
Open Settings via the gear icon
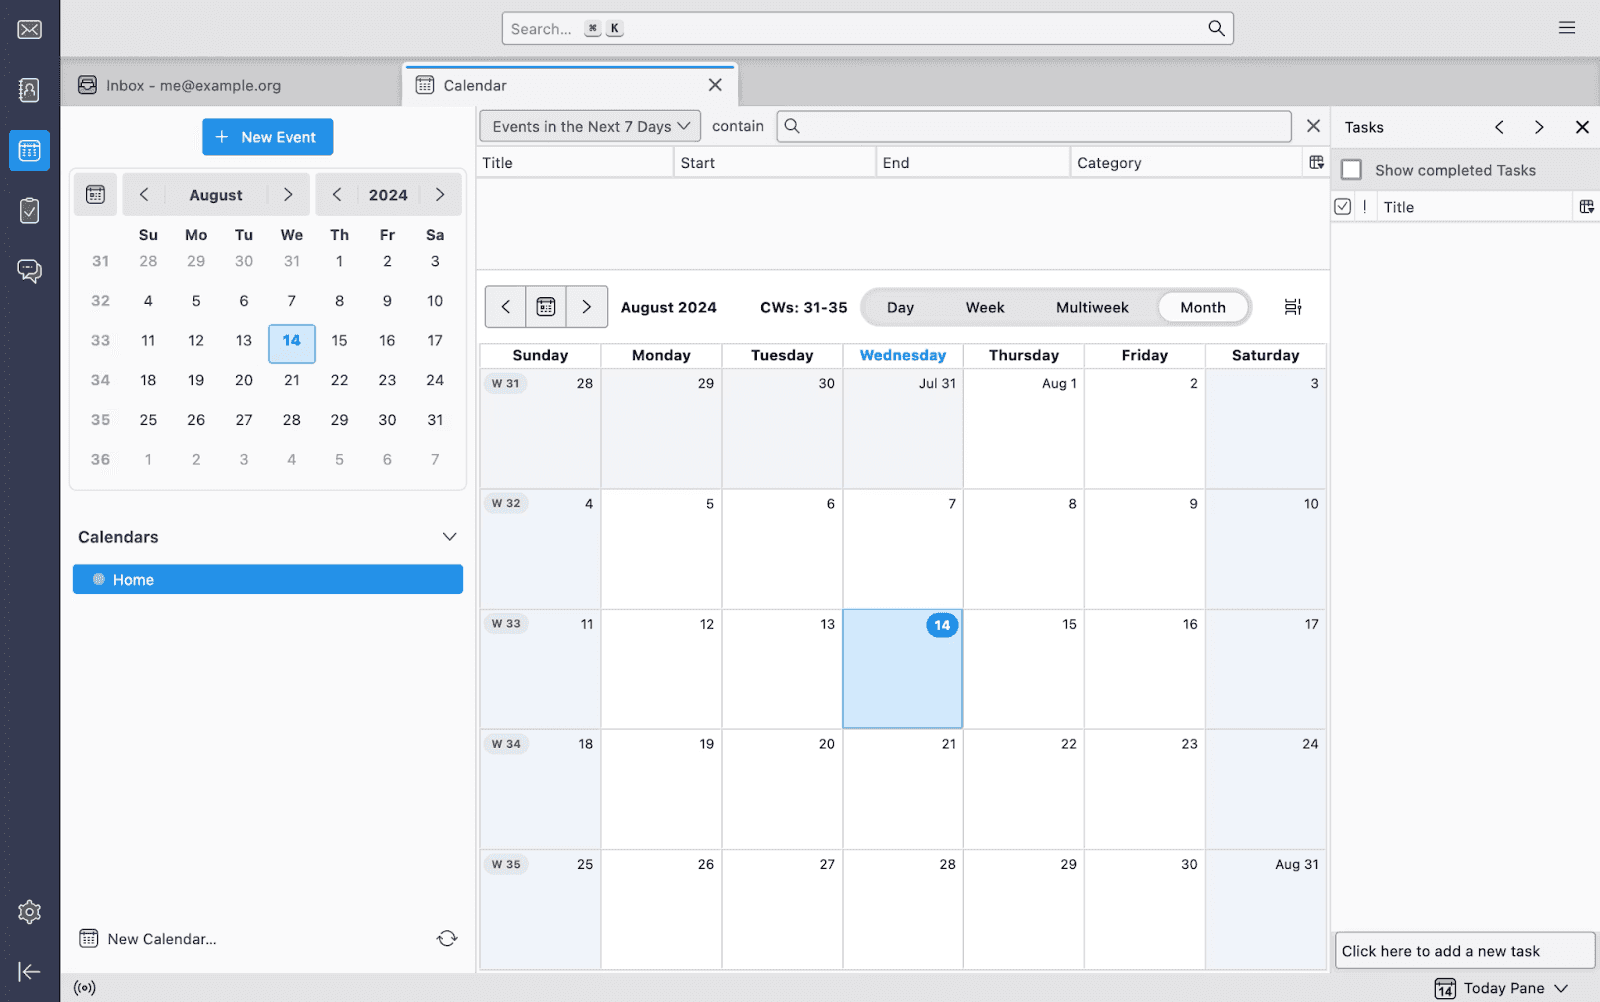click(x=29, y=911)
